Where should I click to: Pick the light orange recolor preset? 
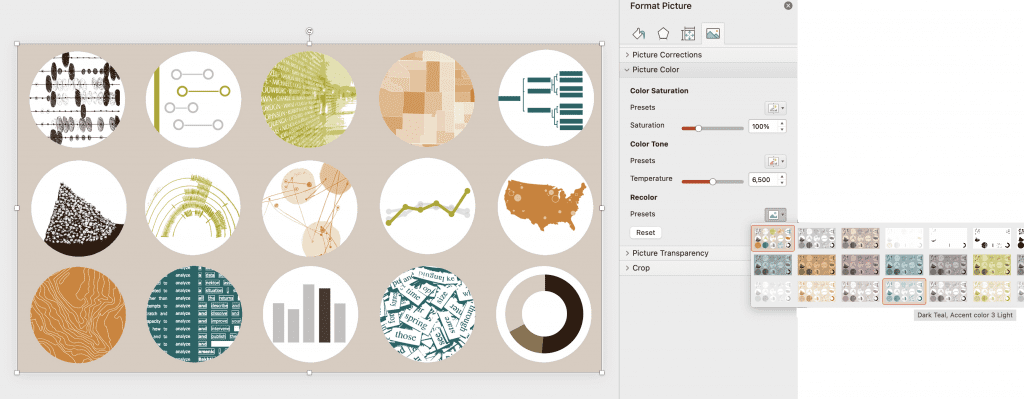click(816, 292)
